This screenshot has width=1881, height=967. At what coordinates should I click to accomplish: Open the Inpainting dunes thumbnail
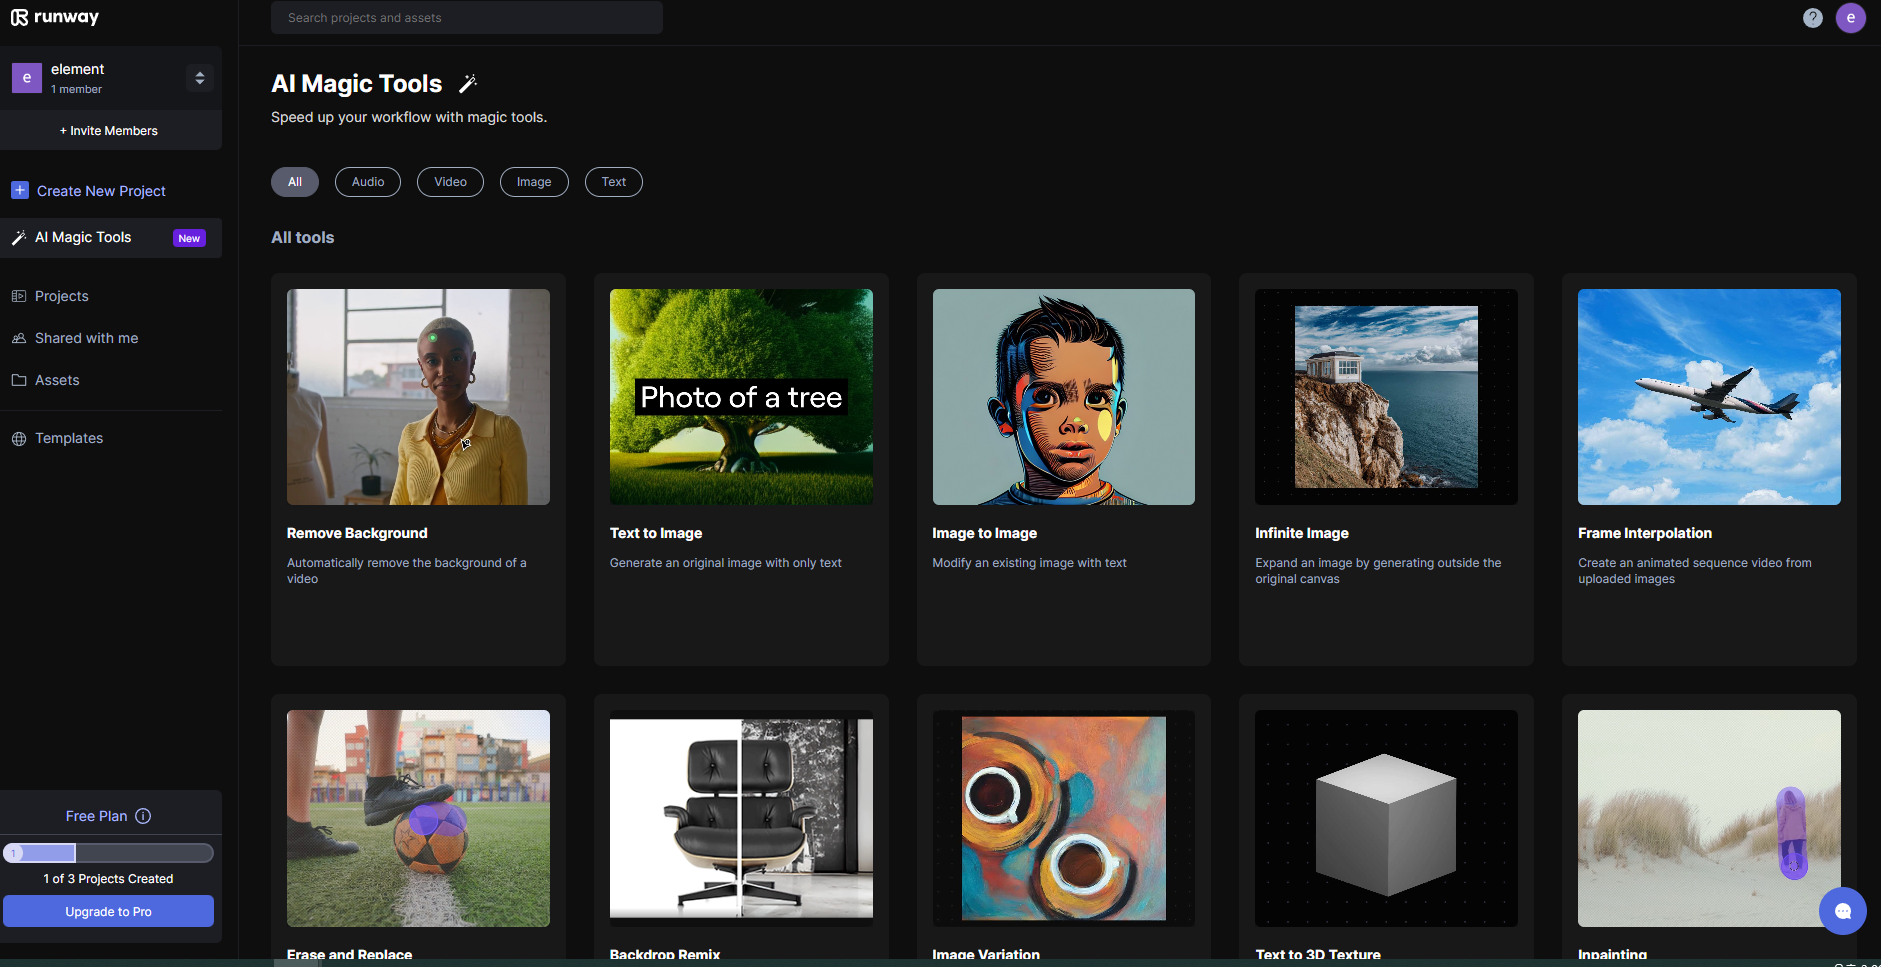[x=1709, y=818]
